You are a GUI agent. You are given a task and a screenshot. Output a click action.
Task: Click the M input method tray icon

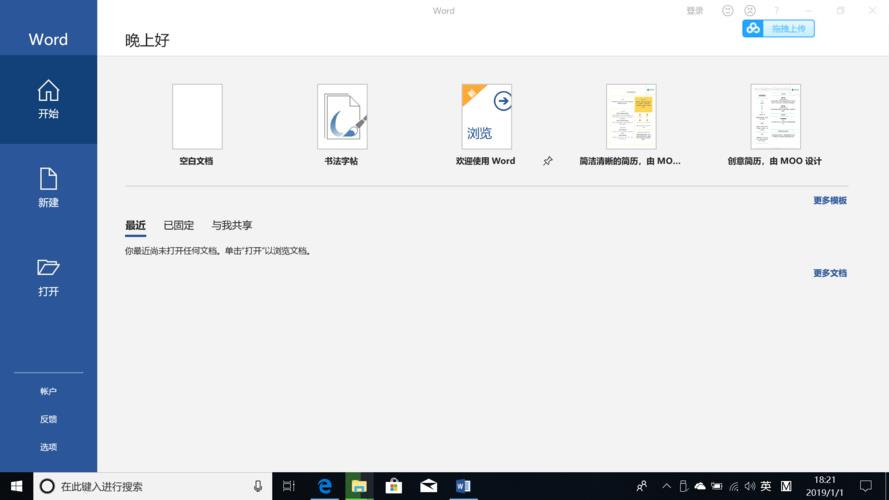coord(786,486)
